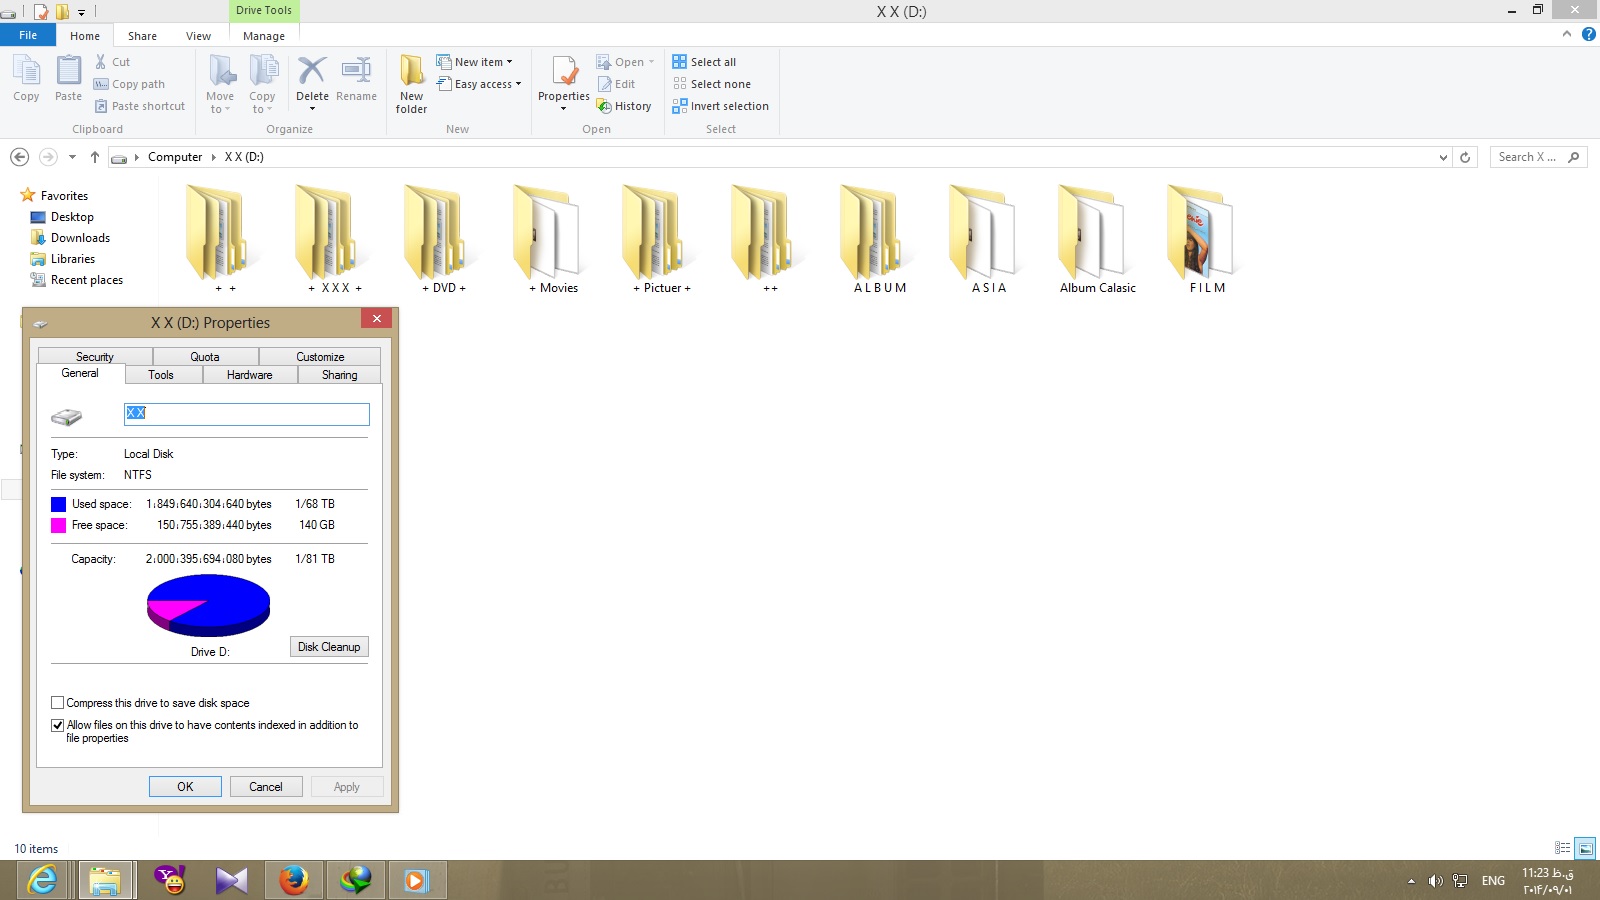Expand the Open dropdown arrow
The width and height of the screenshot is (1600, 900).
651,62
